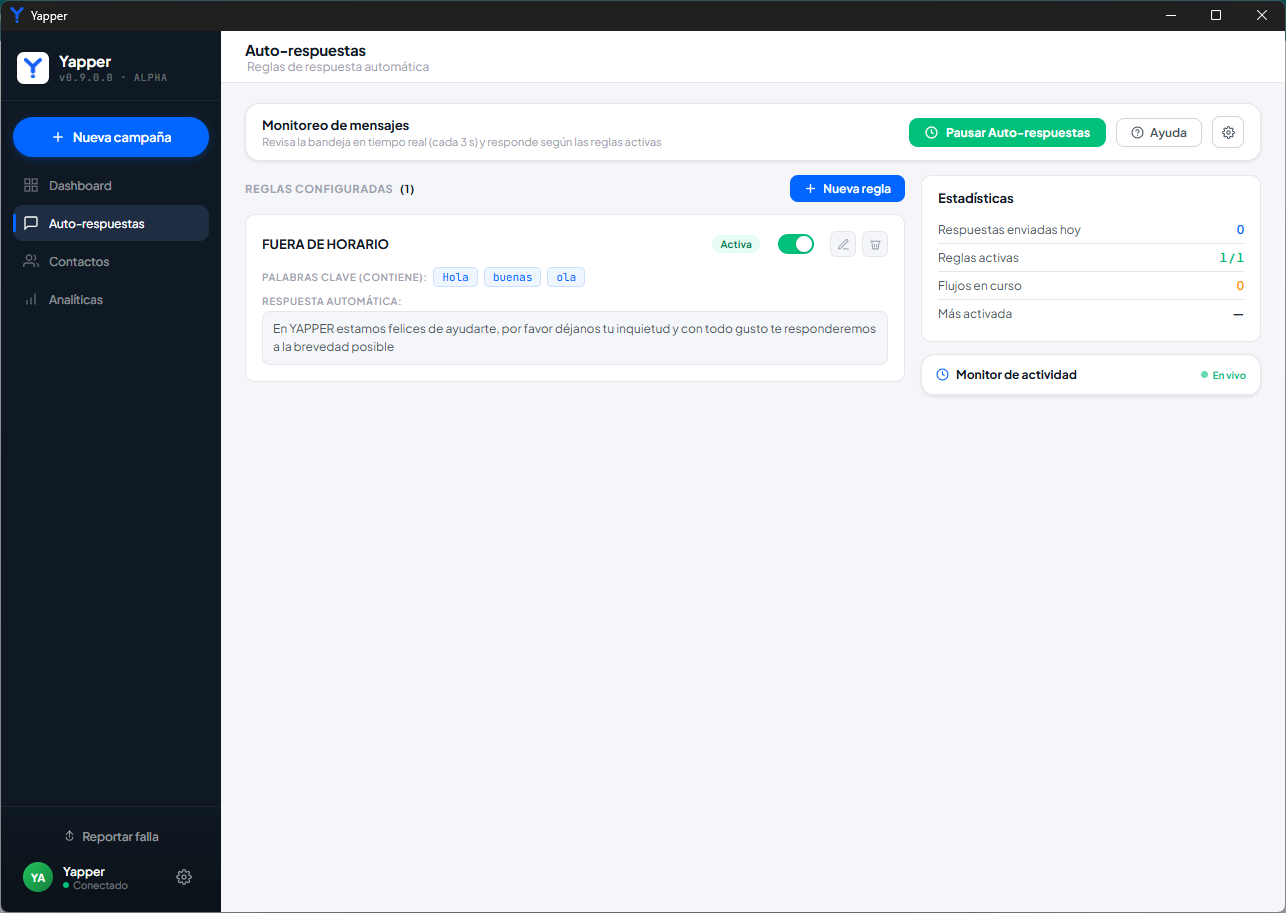Screen dimensions: 1286x913
Task: Open the Ayuda help button
Action: click(x=1159, y=132)
